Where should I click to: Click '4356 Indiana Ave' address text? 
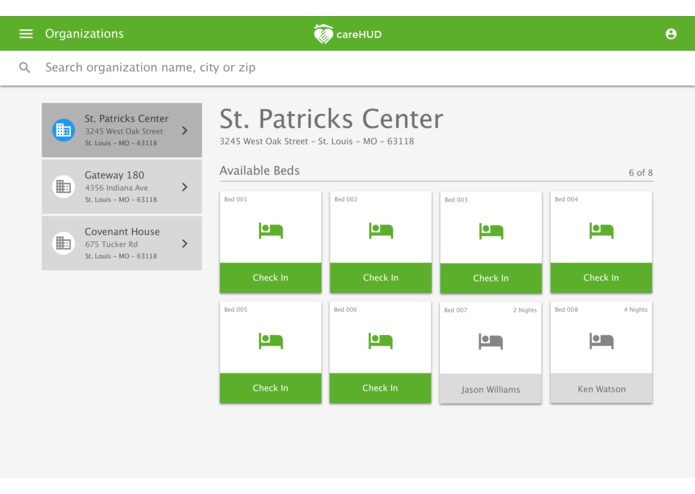pyautogui.click(x=117, y=188)
